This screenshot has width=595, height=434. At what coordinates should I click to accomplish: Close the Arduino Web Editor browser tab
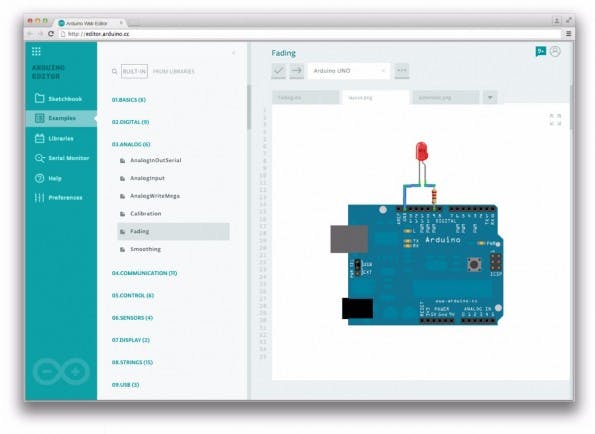click(x=121, y=23)
